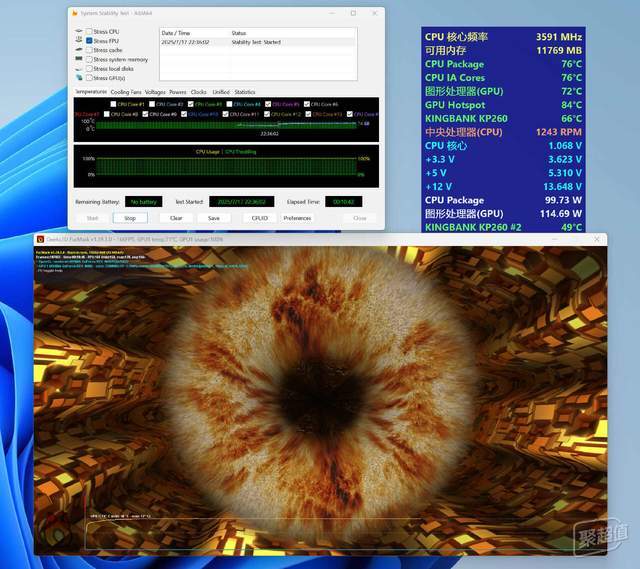Open the Unified tab
Screen dimensions: 640x569
pos(221,92)
